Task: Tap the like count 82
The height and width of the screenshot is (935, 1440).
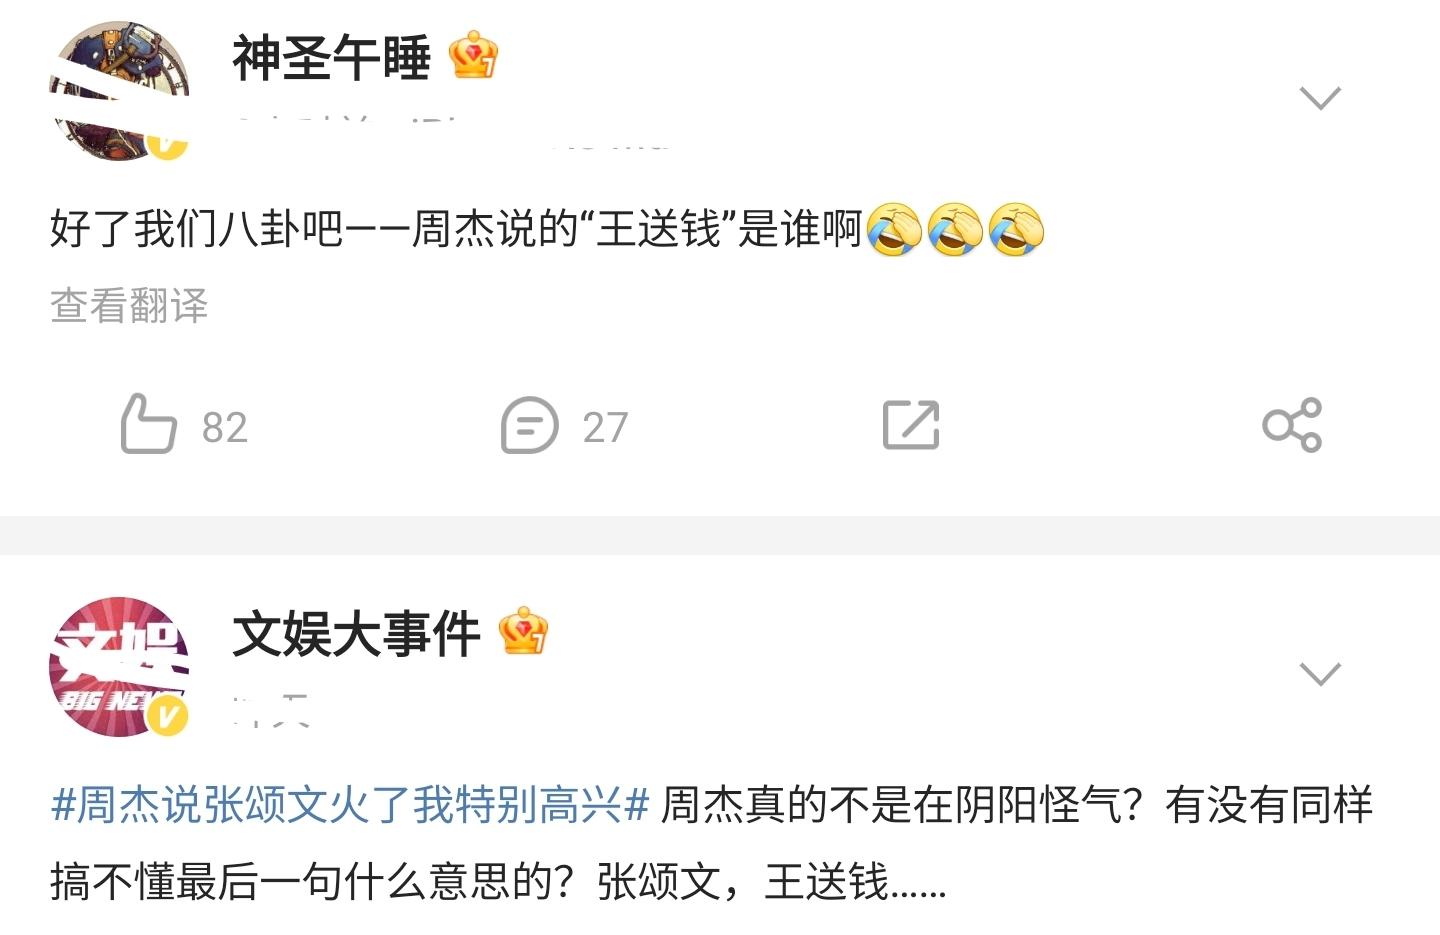Action: pos(224,428)
